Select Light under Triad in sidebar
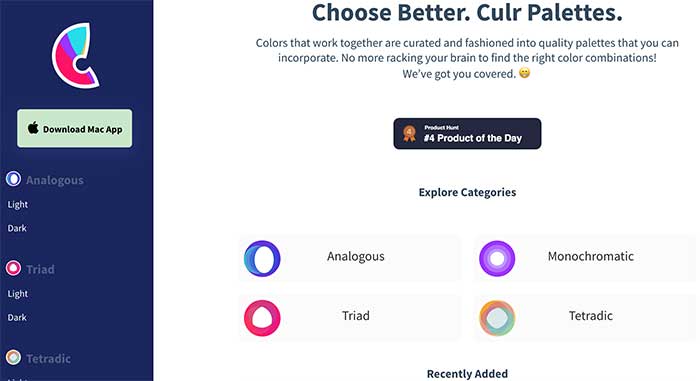The height and width of the screenshot is (381, 700). [17, 294]
